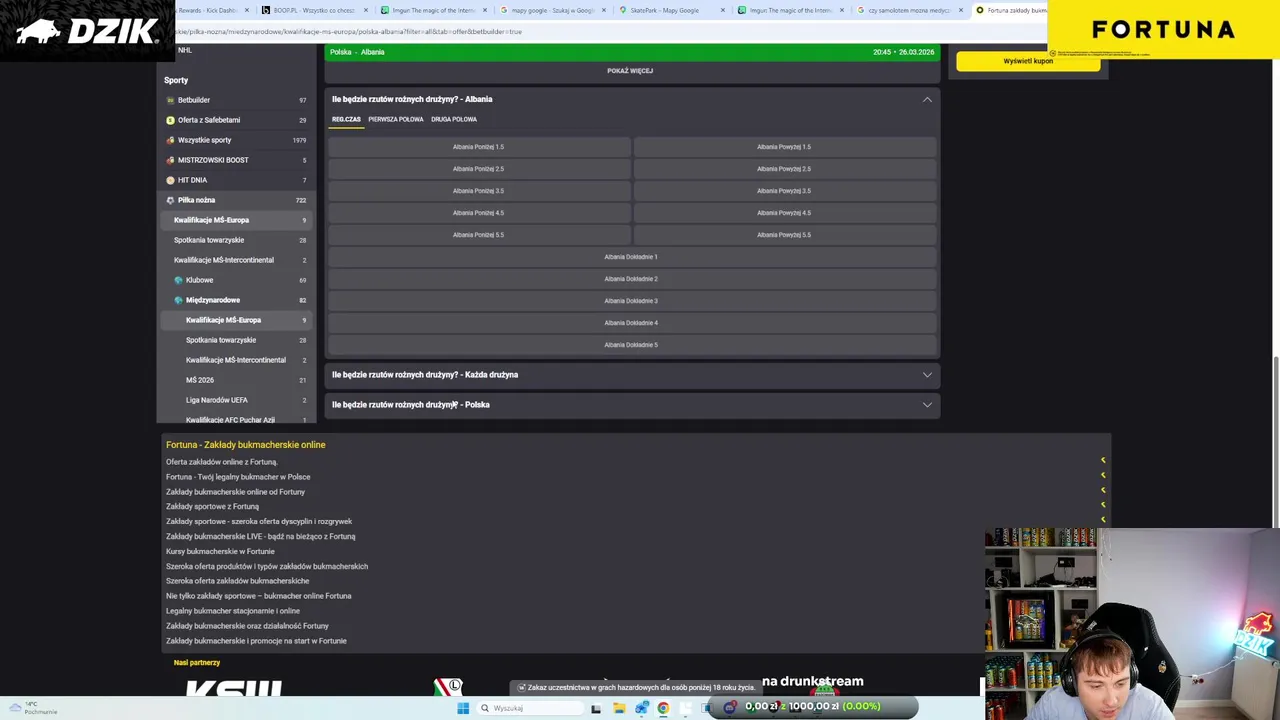Expand arrow beside Fortuna - Twój legalny bukmacher
Screen dimensions: 1280x720
[1103, 476]
